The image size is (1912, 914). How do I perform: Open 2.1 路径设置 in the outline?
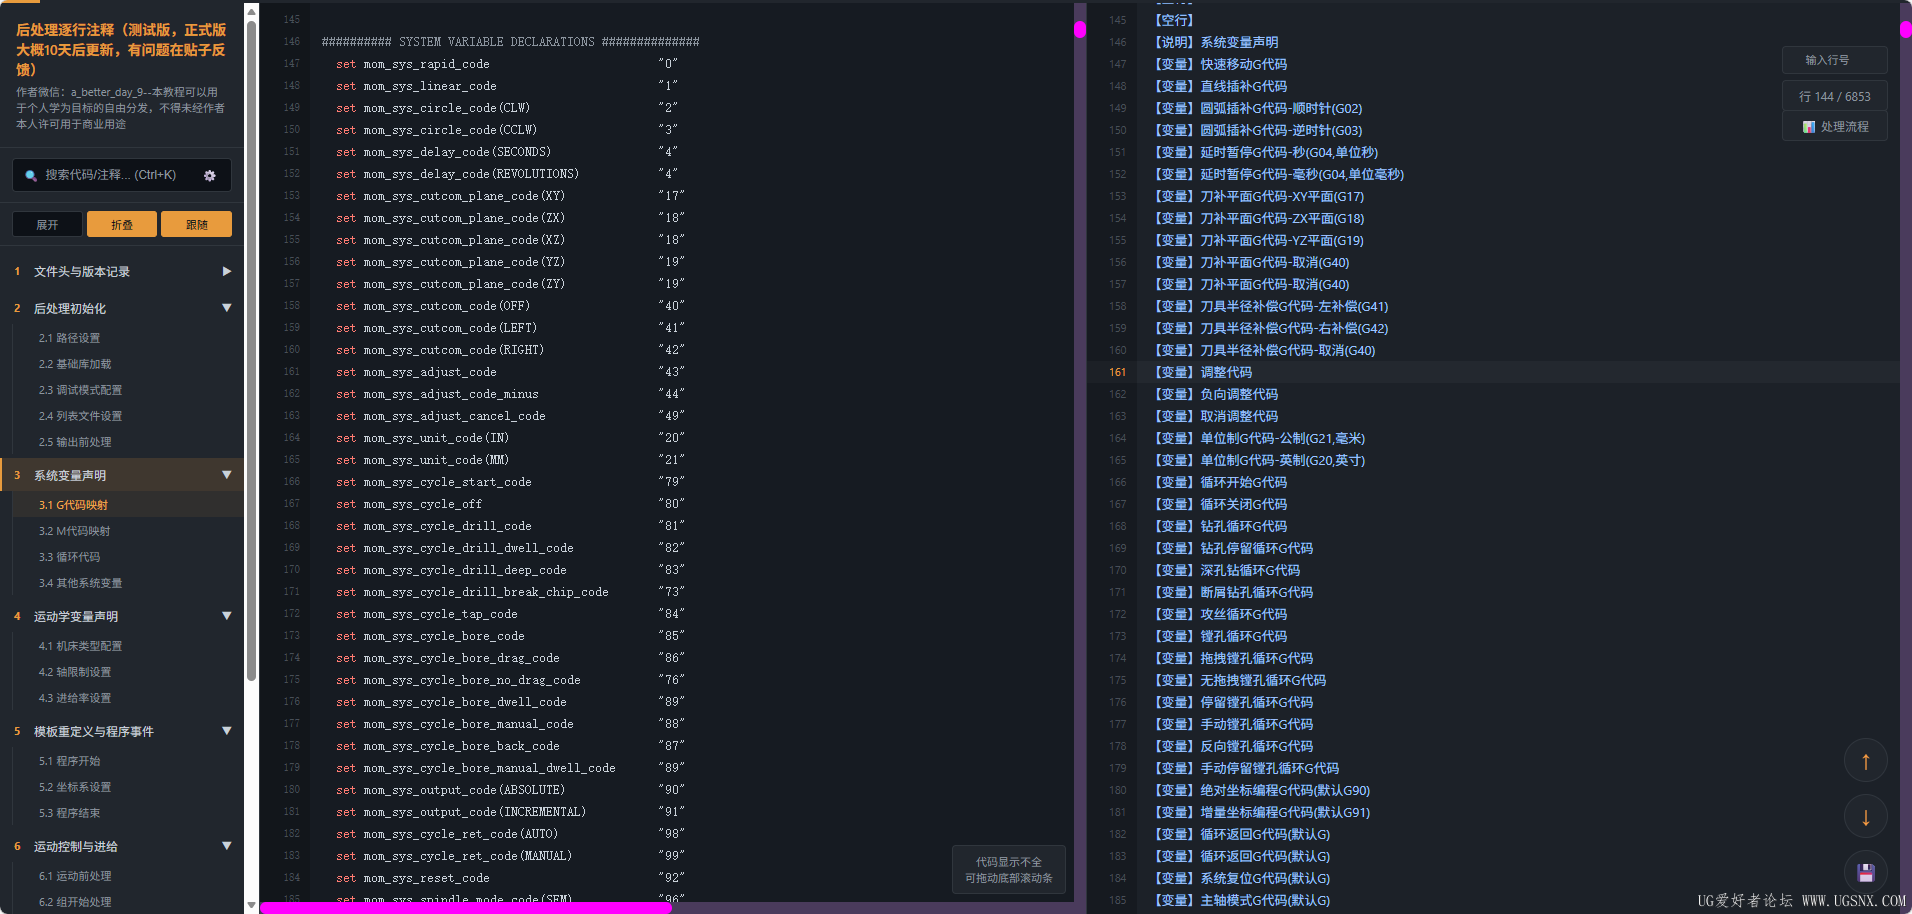point(69,338)
